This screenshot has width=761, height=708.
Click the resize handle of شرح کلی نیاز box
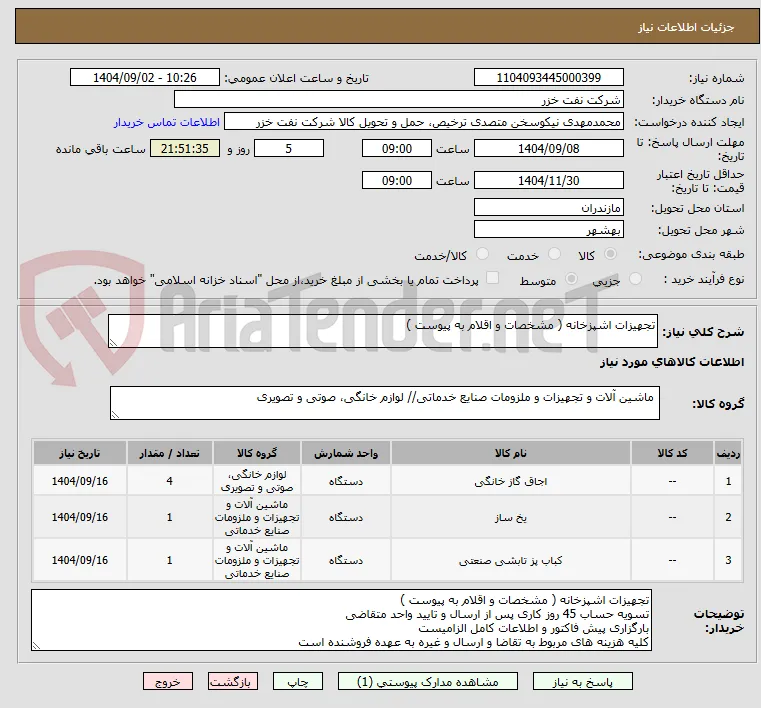click(113, 343)
